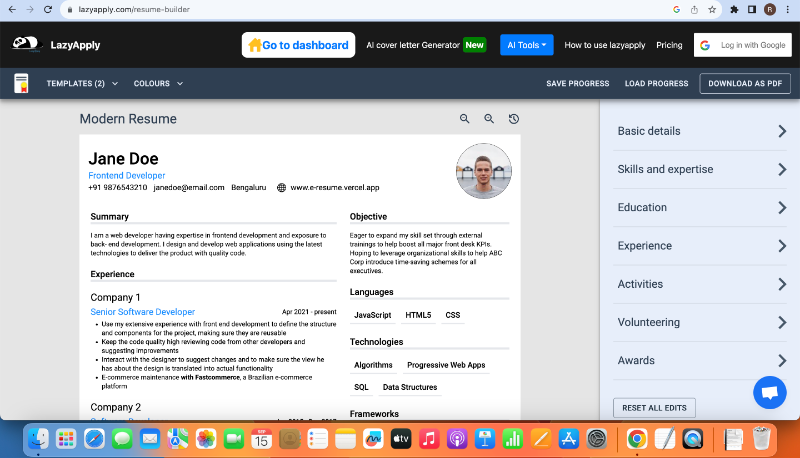This screenshot has width=800, height=458.
Task: Click the Google icon in address bar
Action: pos(677,9)
